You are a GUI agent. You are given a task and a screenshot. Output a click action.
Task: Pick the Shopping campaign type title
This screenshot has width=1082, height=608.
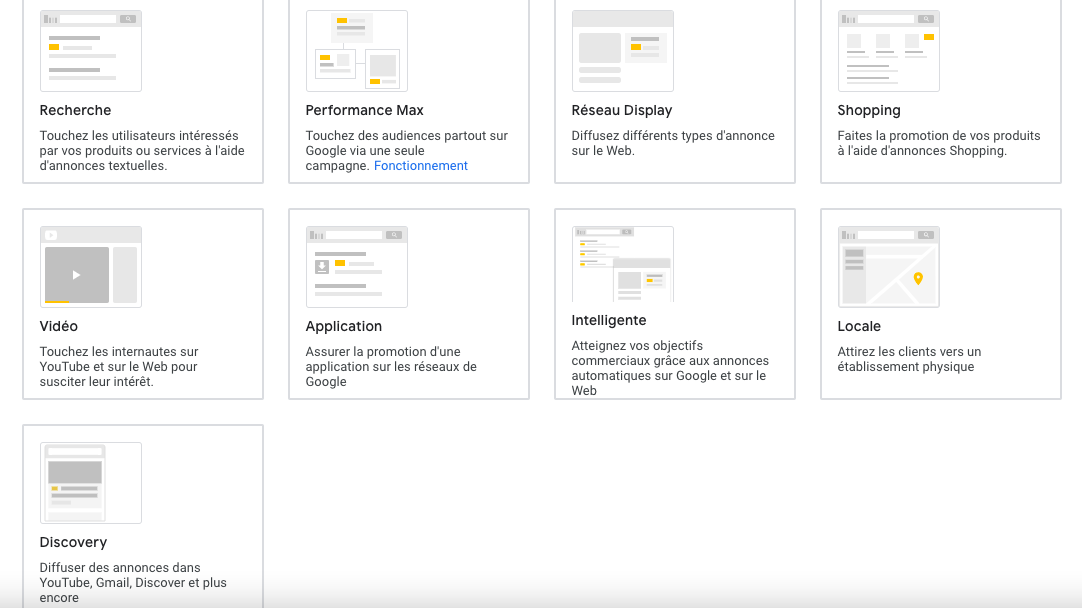(x=869, y=110)
